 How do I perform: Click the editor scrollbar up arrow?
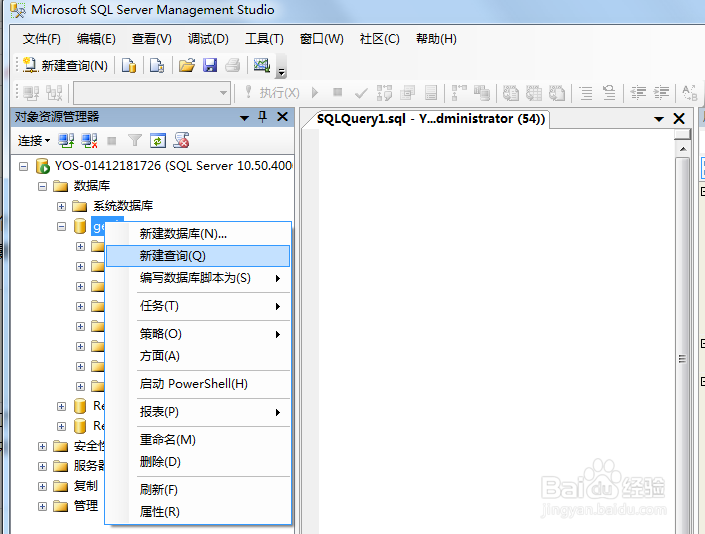(x=683, y=149)
